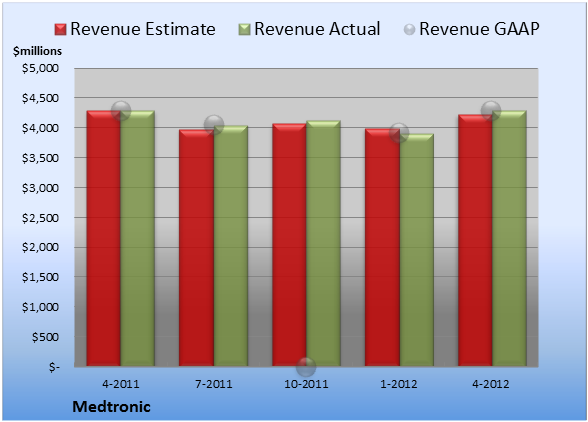This screenshot has height=422, width=588.
Task: Click the '1-2012' category label
Action: [399, 384]
